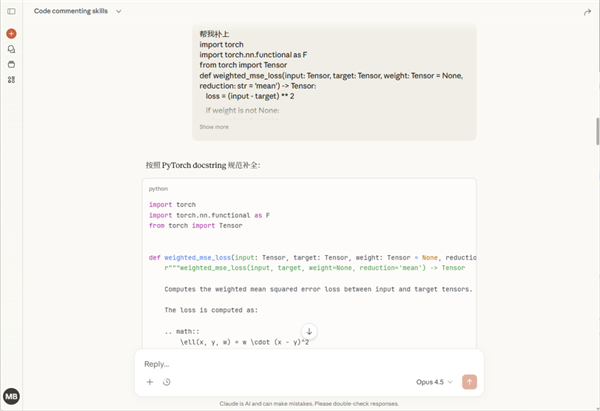Open the Chats list icon
Viewport: 600px width, 411px height.
click(11, 48)
